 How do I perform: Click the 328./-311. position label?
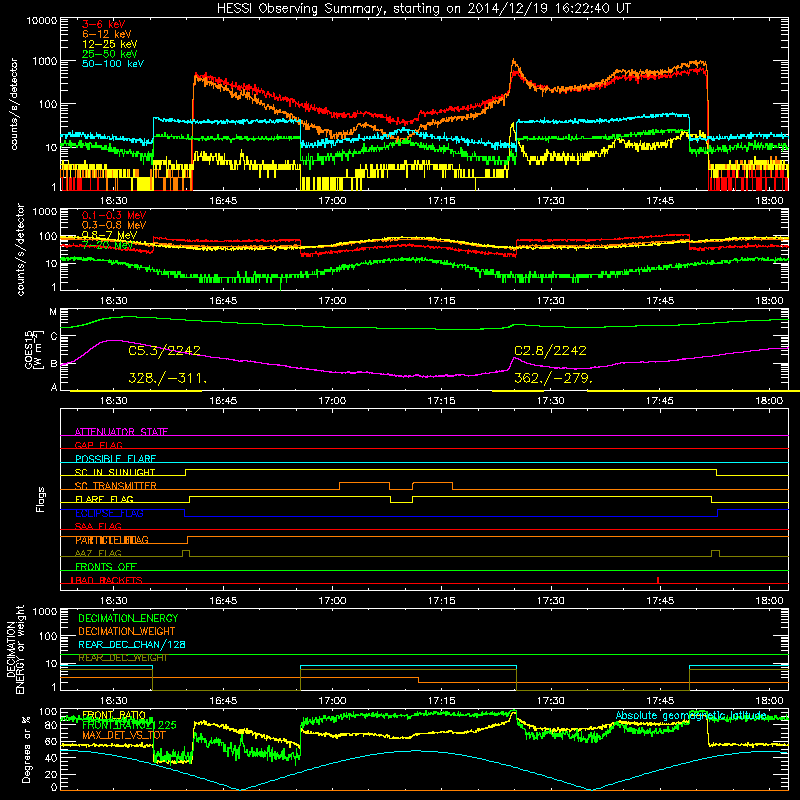(x=167, y=378)
